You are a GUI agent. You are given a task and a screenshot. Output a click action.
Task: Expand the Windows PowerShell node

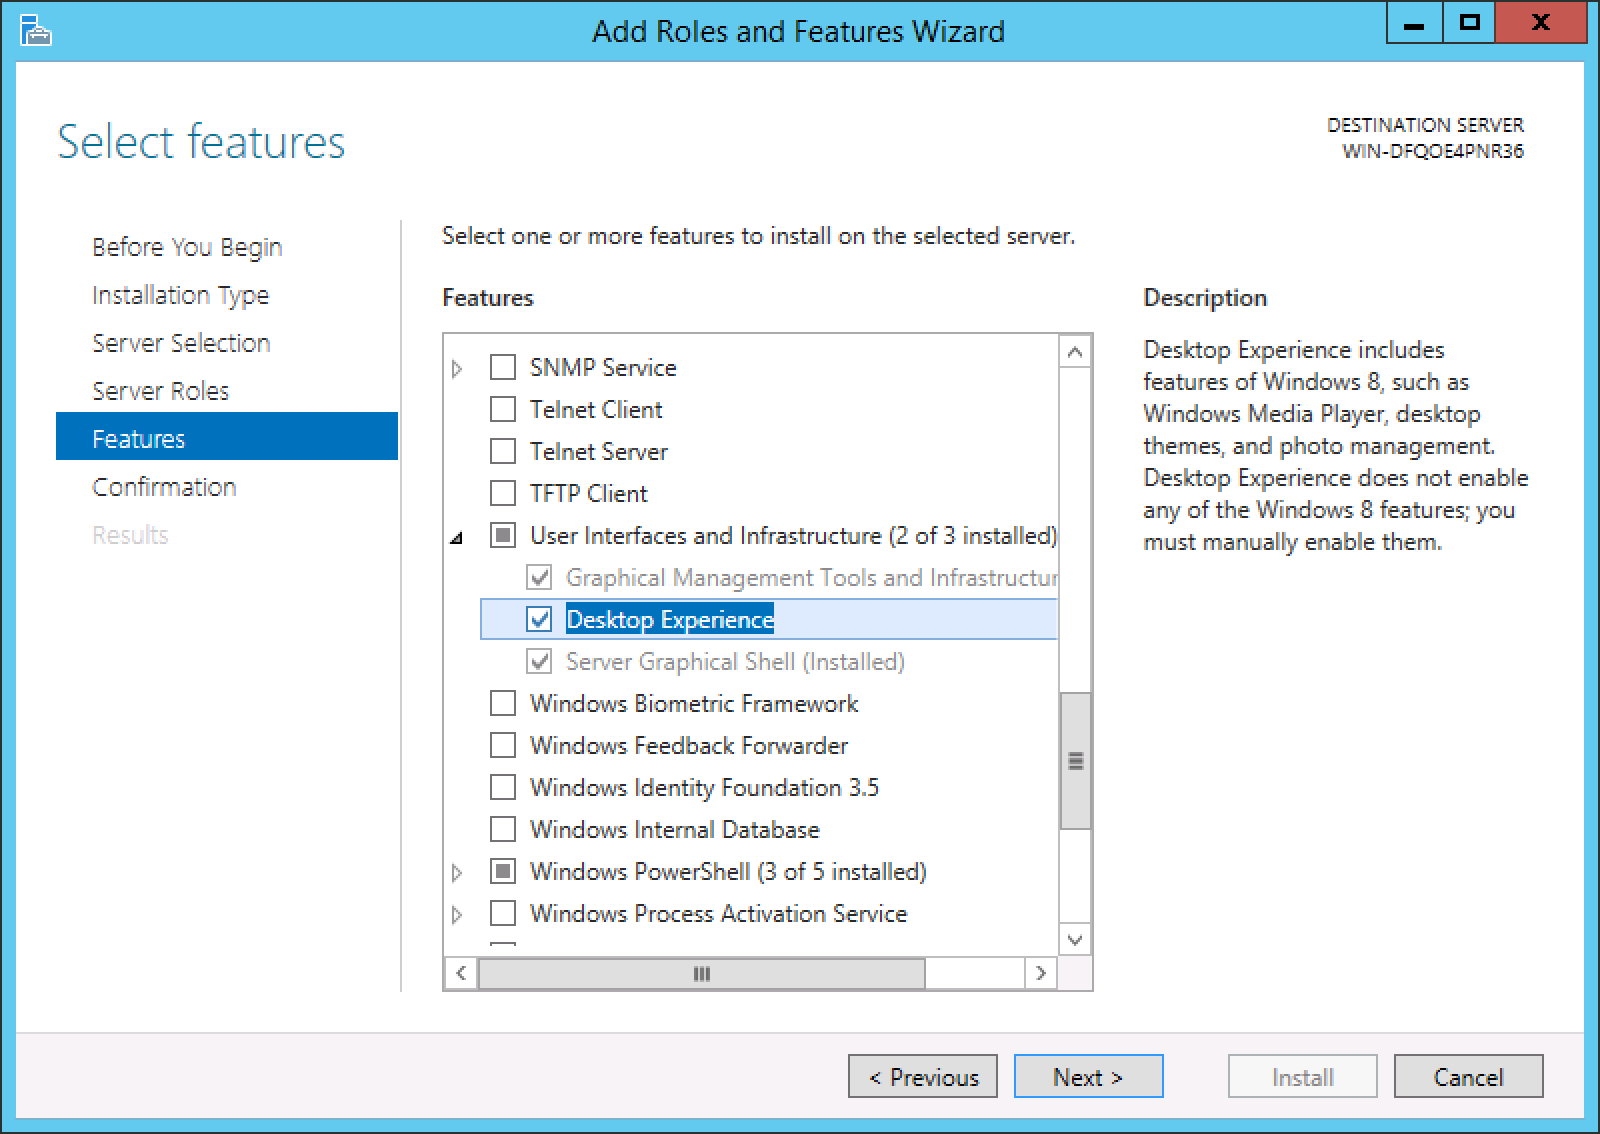pos(457,873)
